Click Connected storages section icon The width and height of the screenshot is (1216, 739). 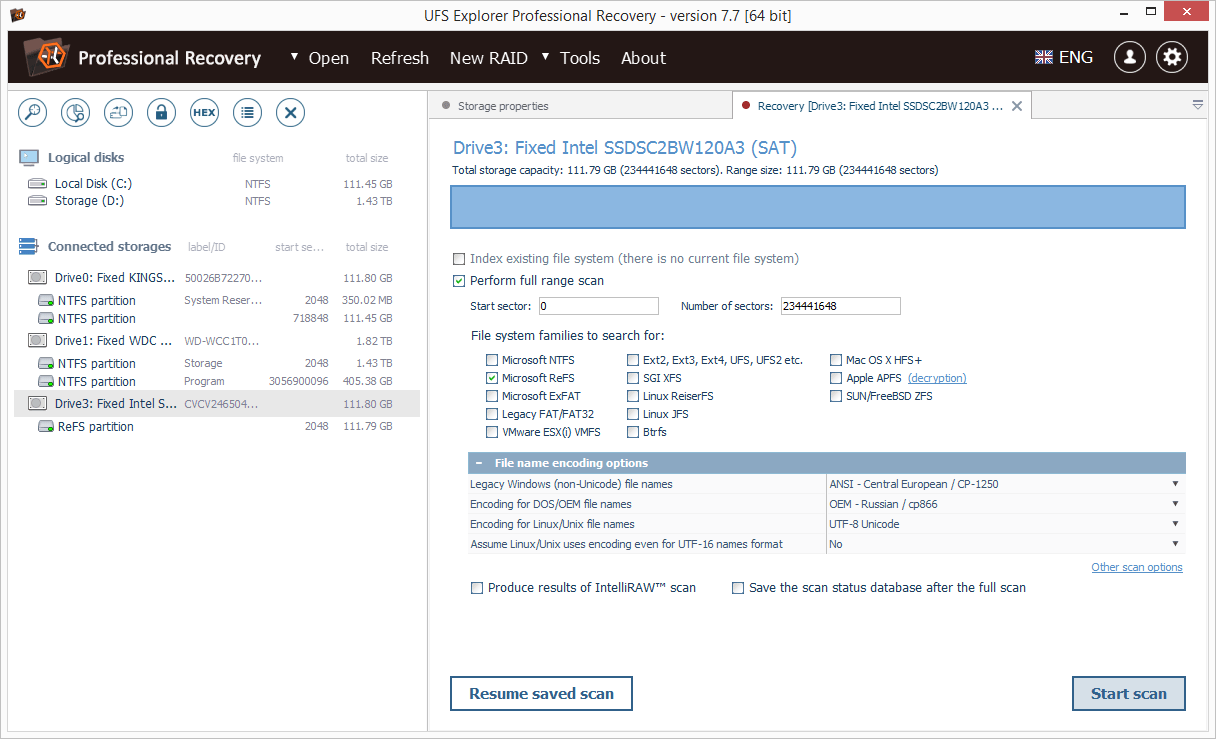[x=28, y=246]
